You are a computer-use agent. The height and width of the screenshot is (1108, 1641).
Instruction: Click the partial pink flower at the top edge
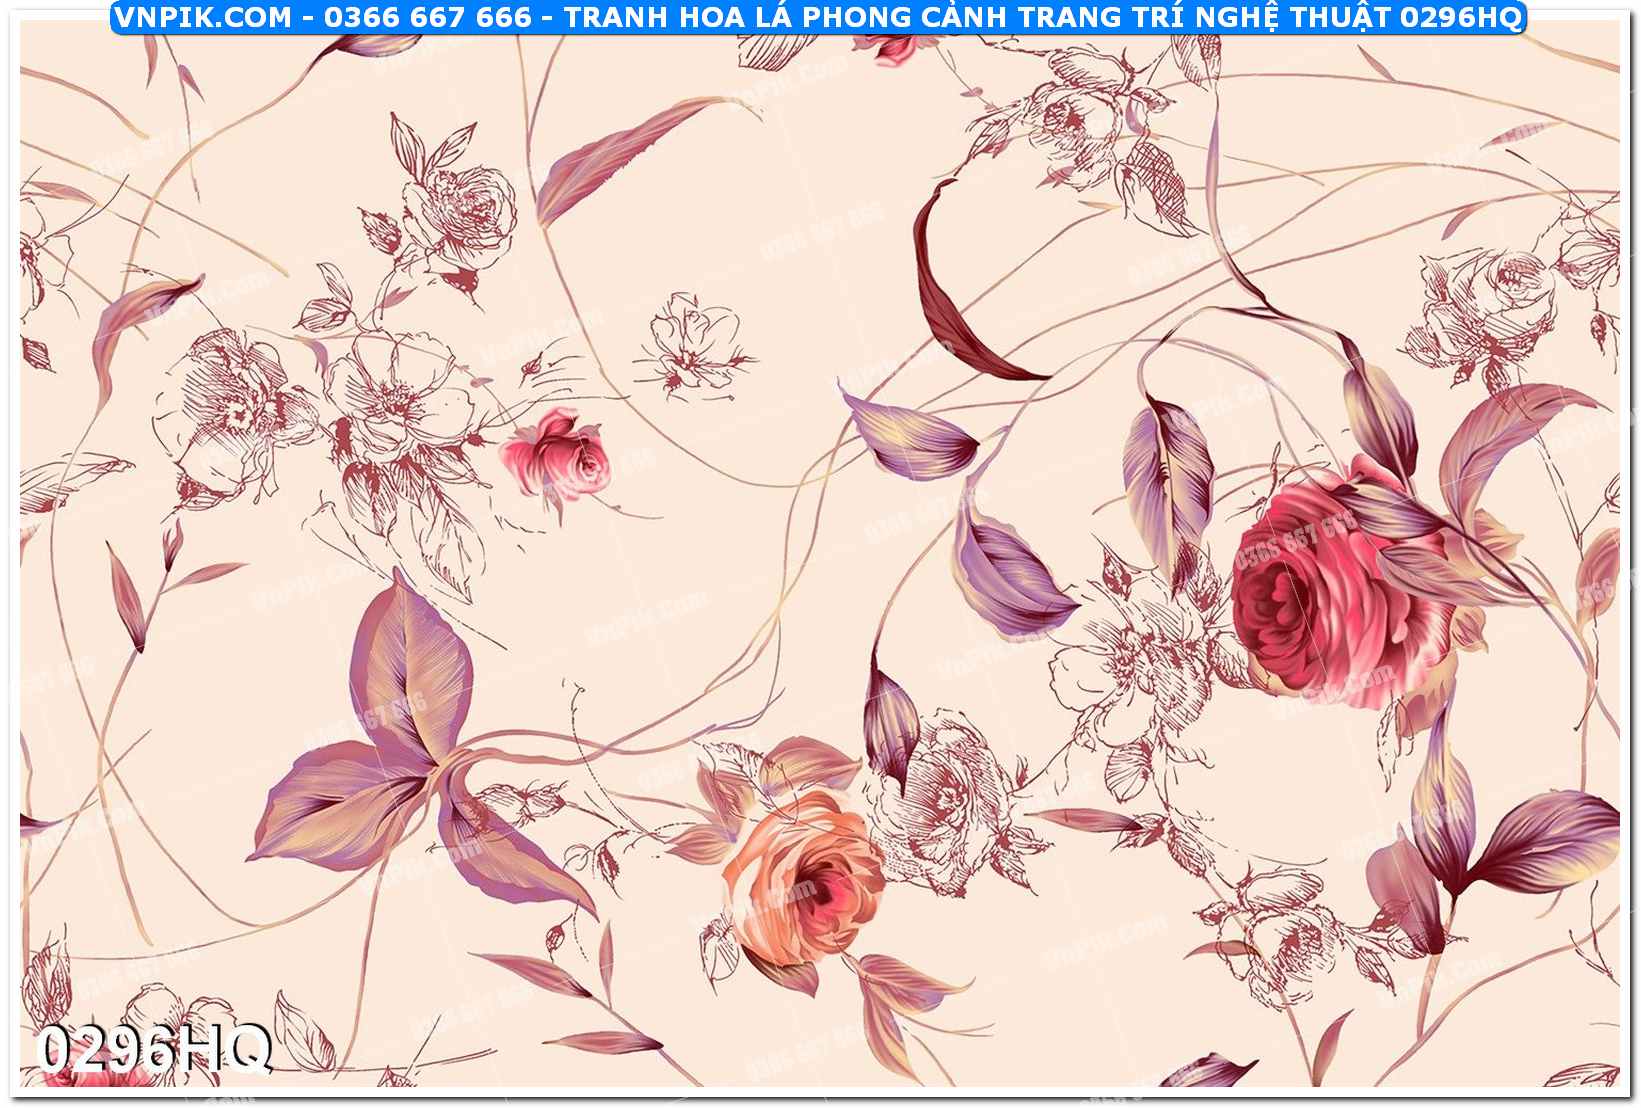[895, 47]
